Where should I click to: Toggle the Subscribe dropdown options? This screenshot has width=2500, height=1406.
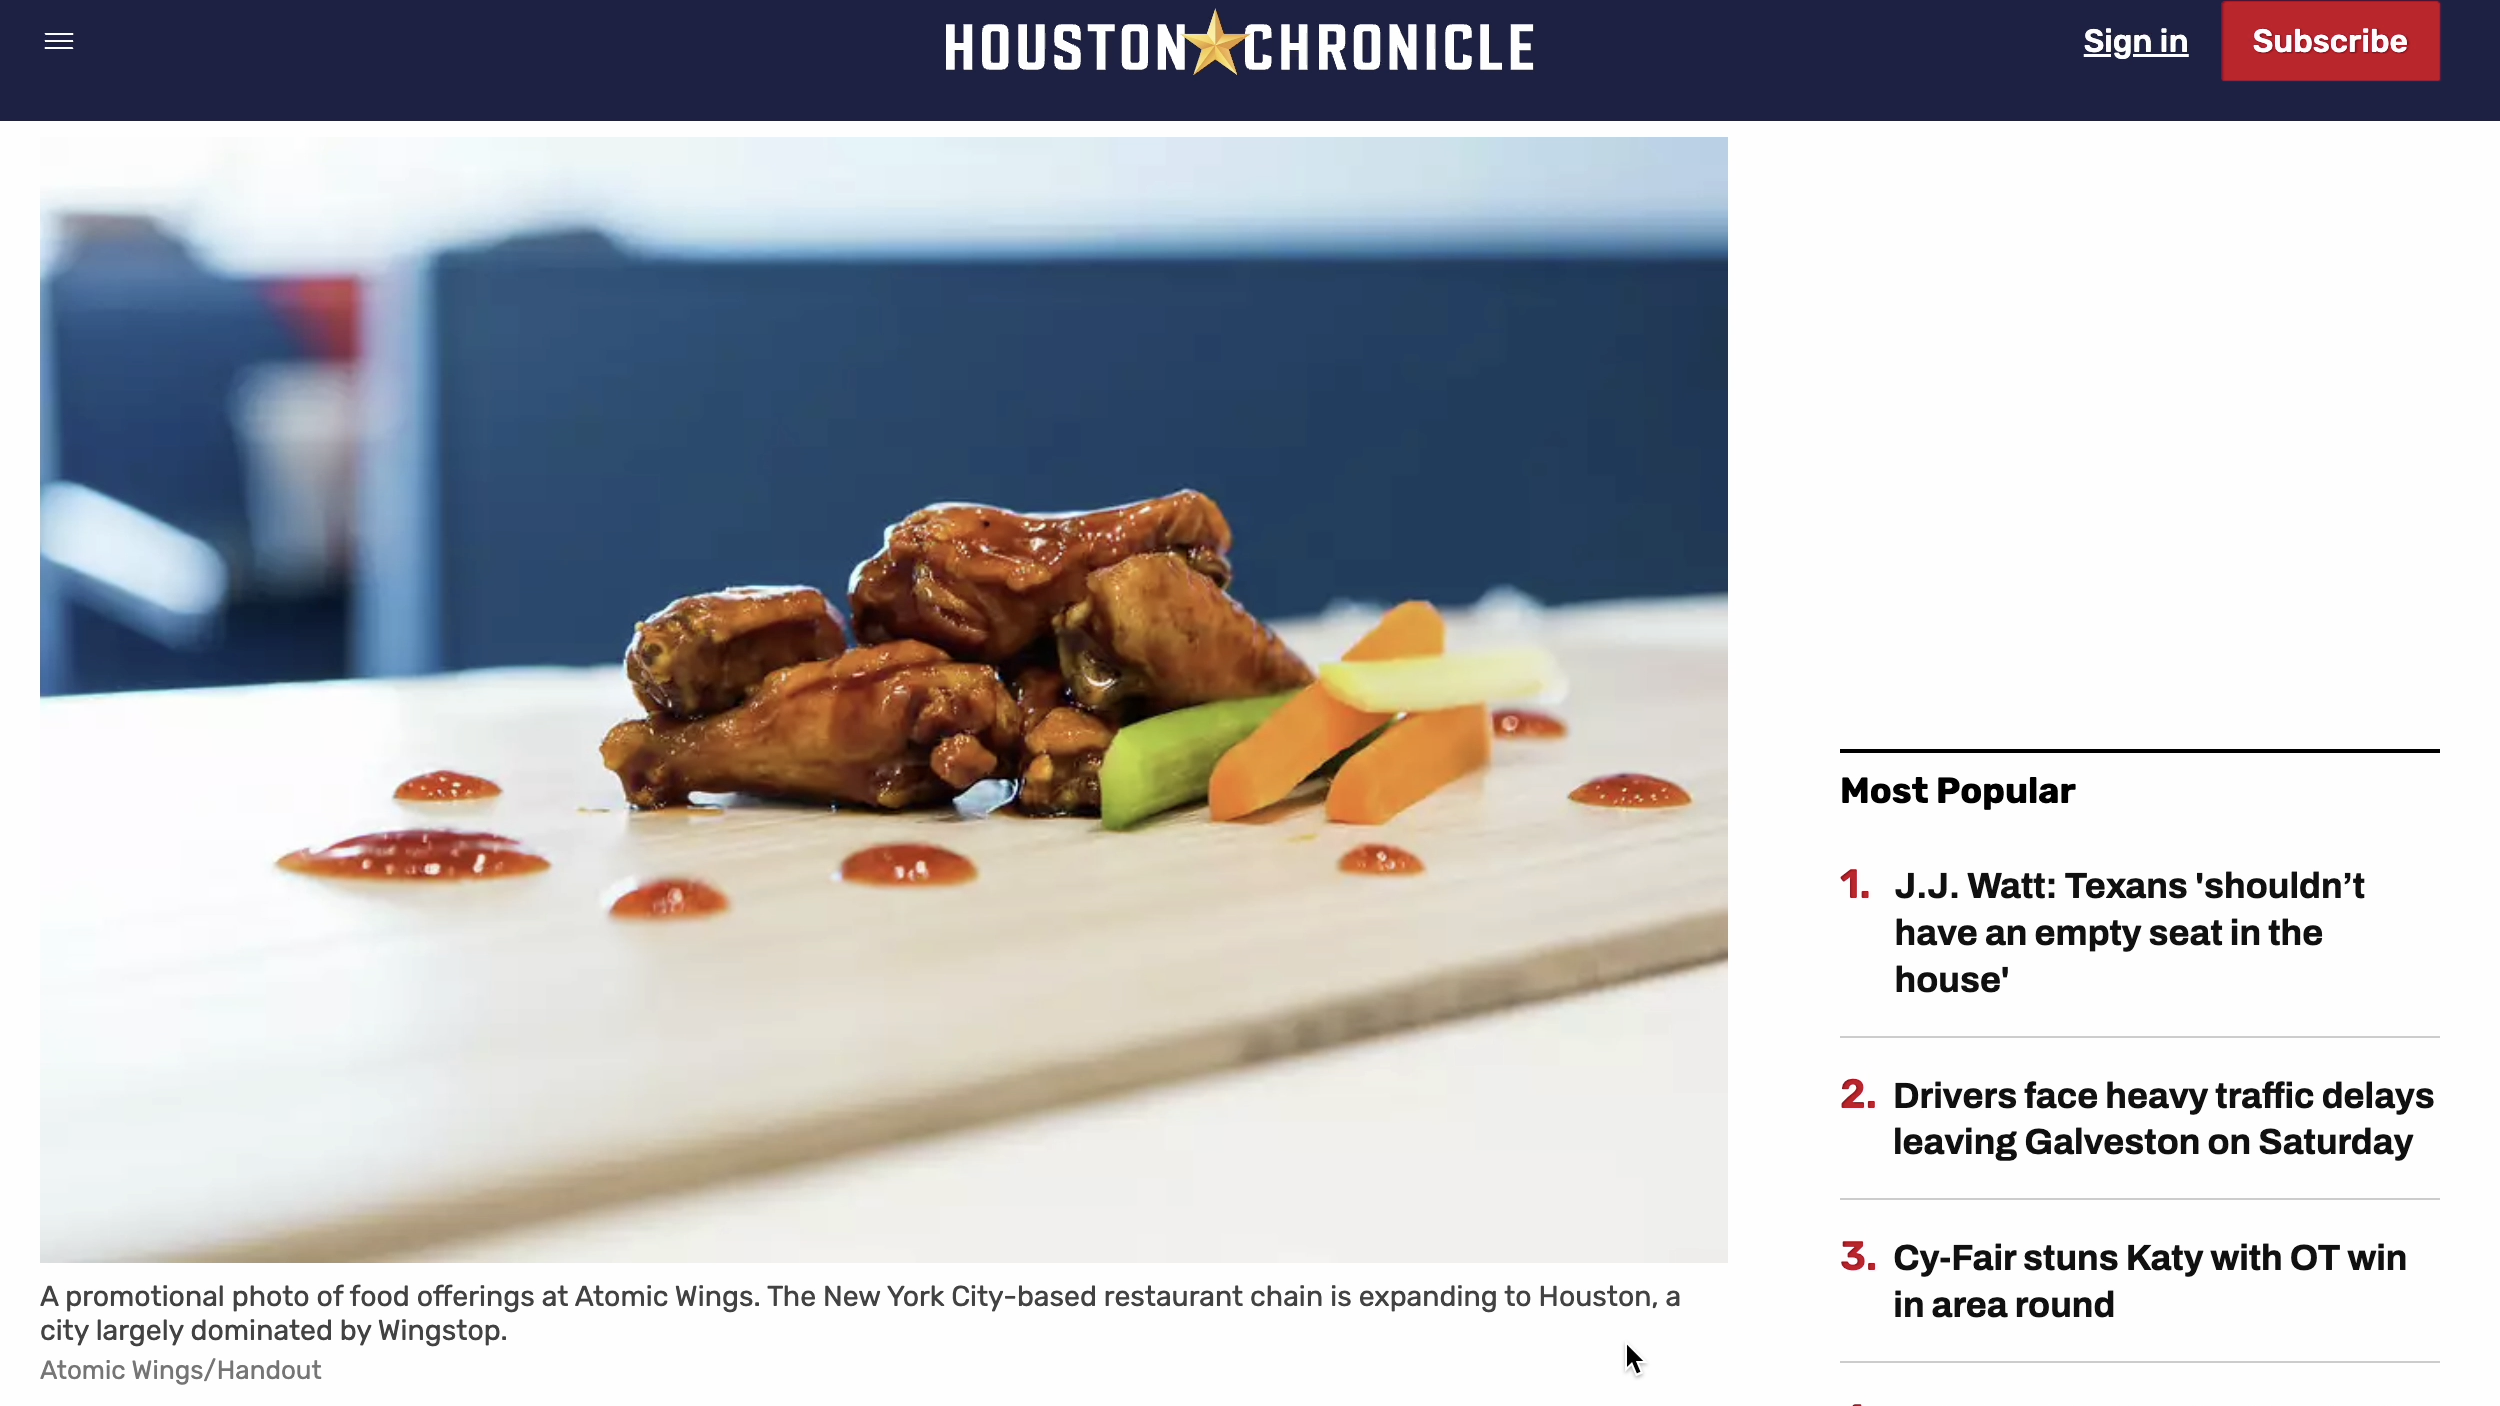click(2330, 41)
